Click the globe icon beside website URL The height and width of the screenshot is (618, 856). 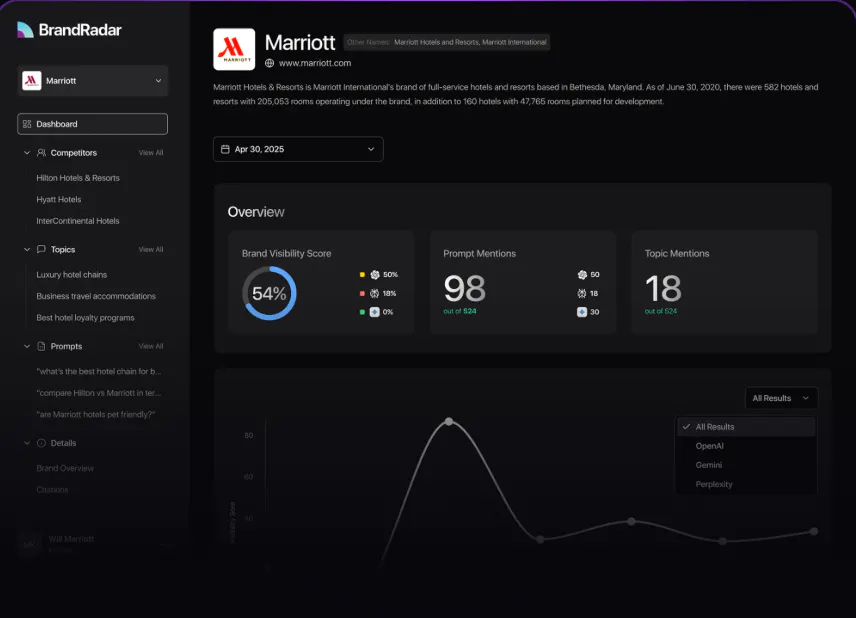[270, 63]
